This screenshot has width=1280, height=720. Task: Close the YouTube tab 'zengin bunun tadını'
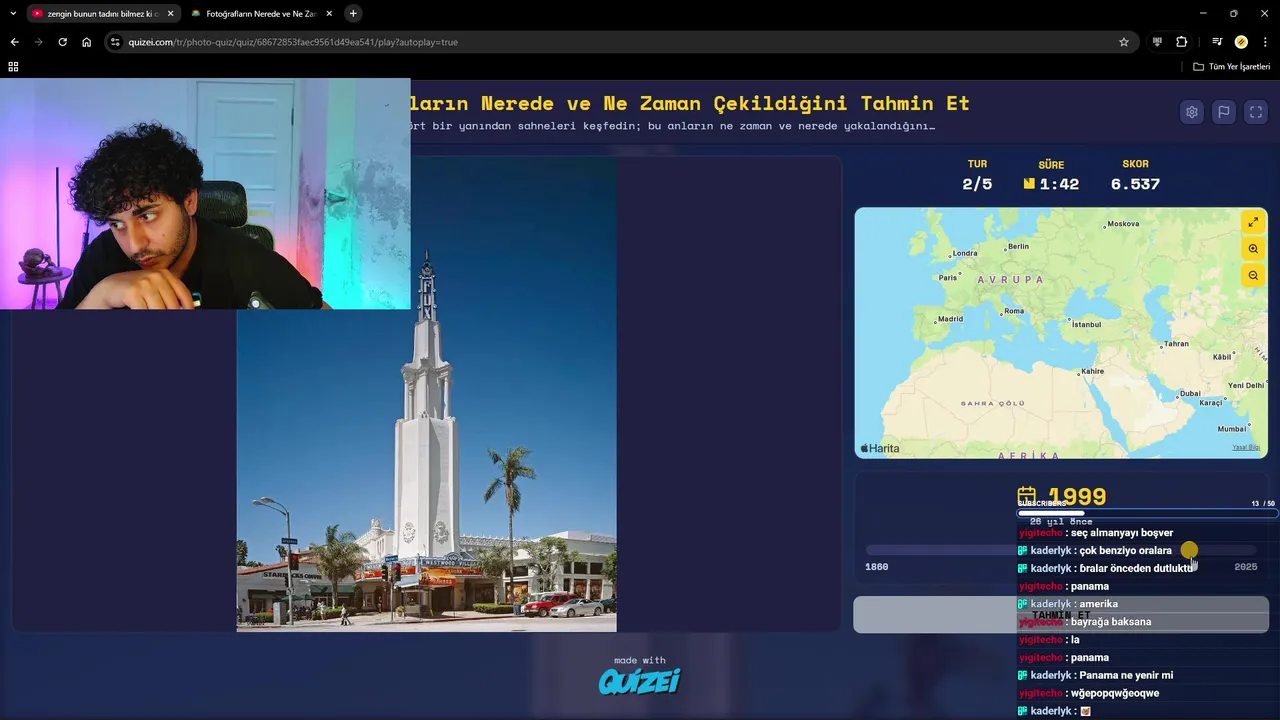[x=170, y=13]
